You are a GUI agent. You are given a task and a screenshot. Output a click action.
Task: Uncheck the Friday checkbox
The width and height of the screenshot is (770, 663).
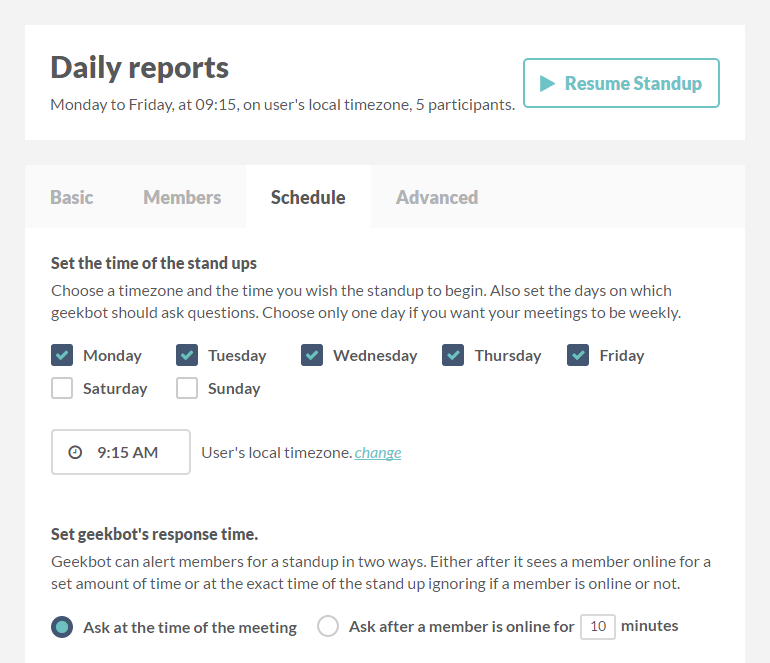pyautogui.click(x=578, y=355)
